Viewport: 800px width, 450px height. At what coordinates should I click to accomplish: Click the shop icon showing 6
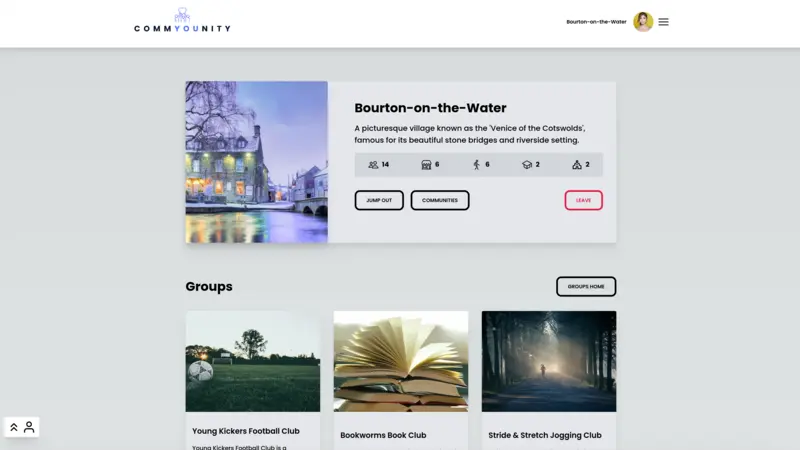coord(426,165)
